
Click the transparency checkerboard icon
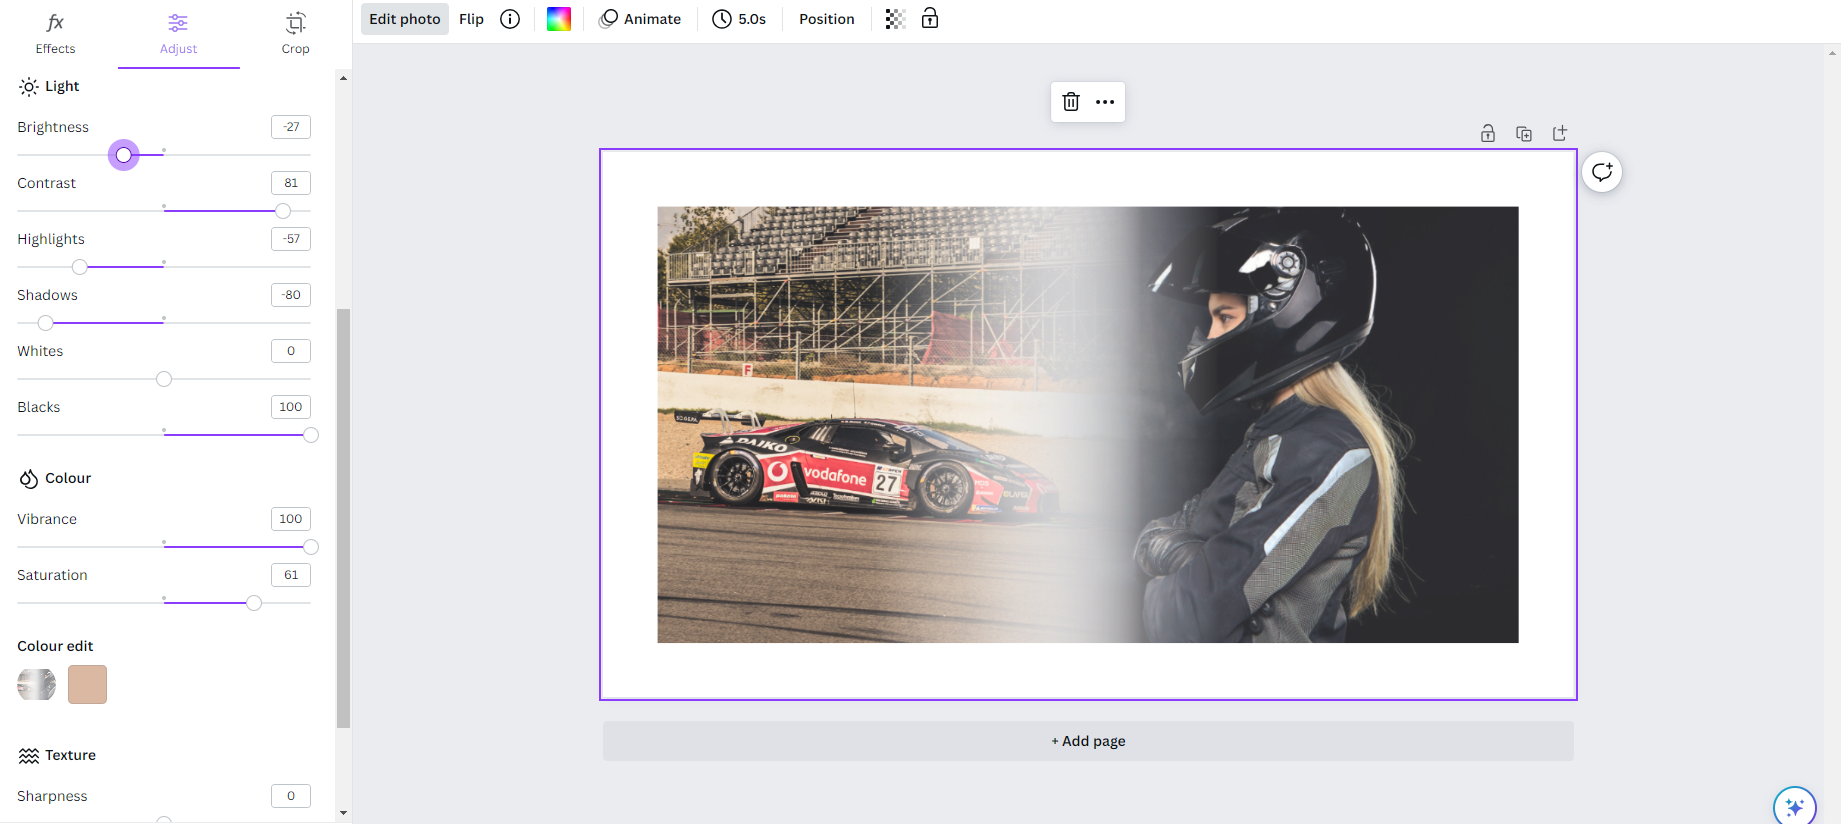(895, 19)
